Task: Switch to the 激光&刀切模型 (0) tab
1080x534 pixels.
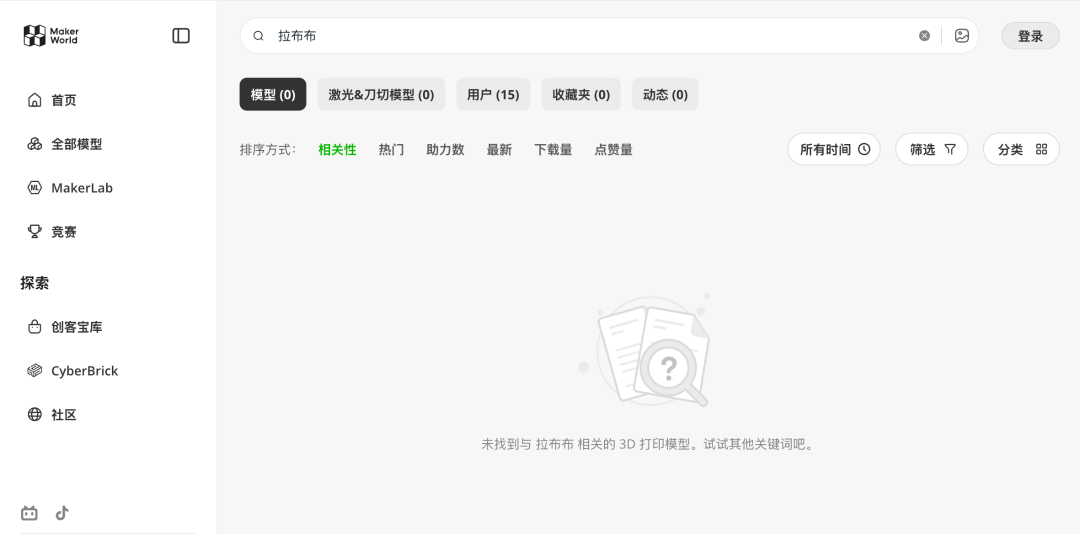Action: pyautogui.click(x=381, y=95)
